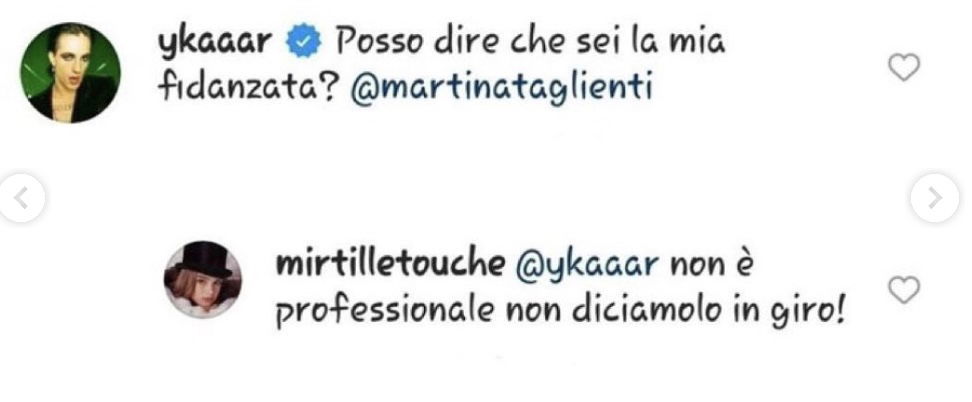Image resolution: width=972 pixels, height=402 pixels.
Task: Follow the @ykaaar mention in the reply
Action: point(586,267)
